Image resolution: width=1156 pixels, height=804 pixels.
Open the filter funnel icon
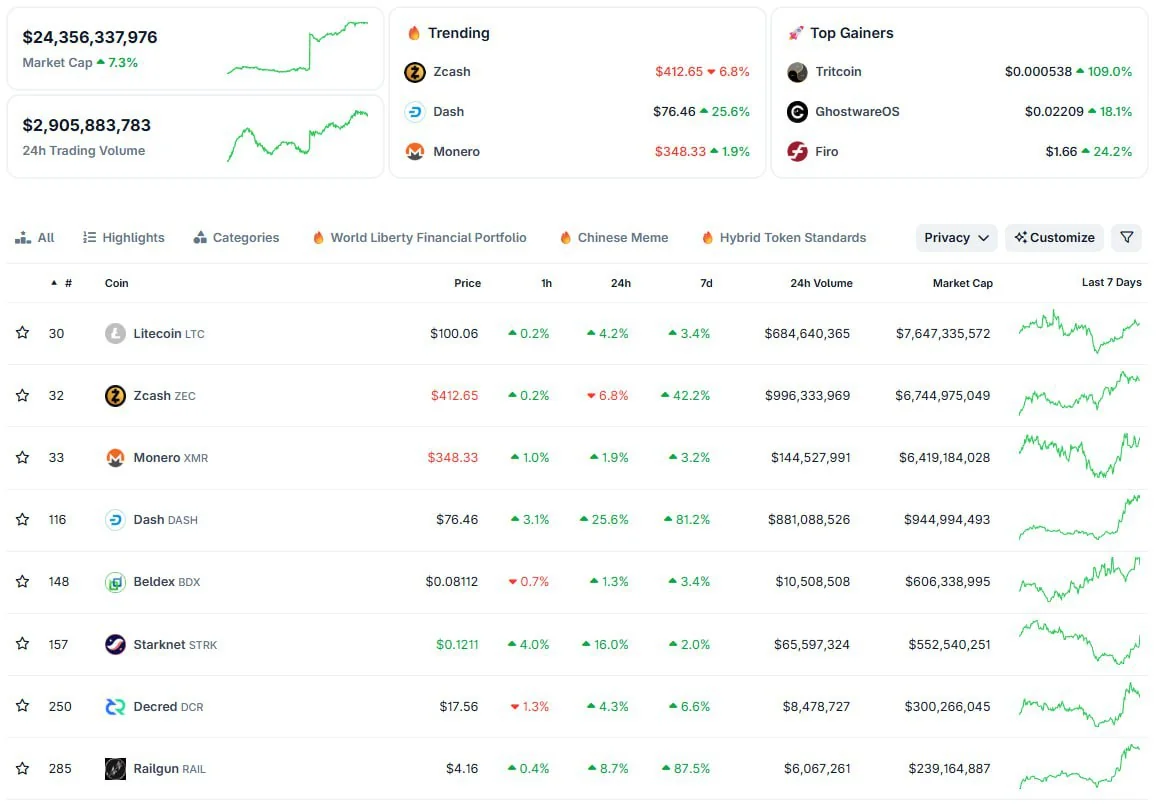[x=1126, y=238]
